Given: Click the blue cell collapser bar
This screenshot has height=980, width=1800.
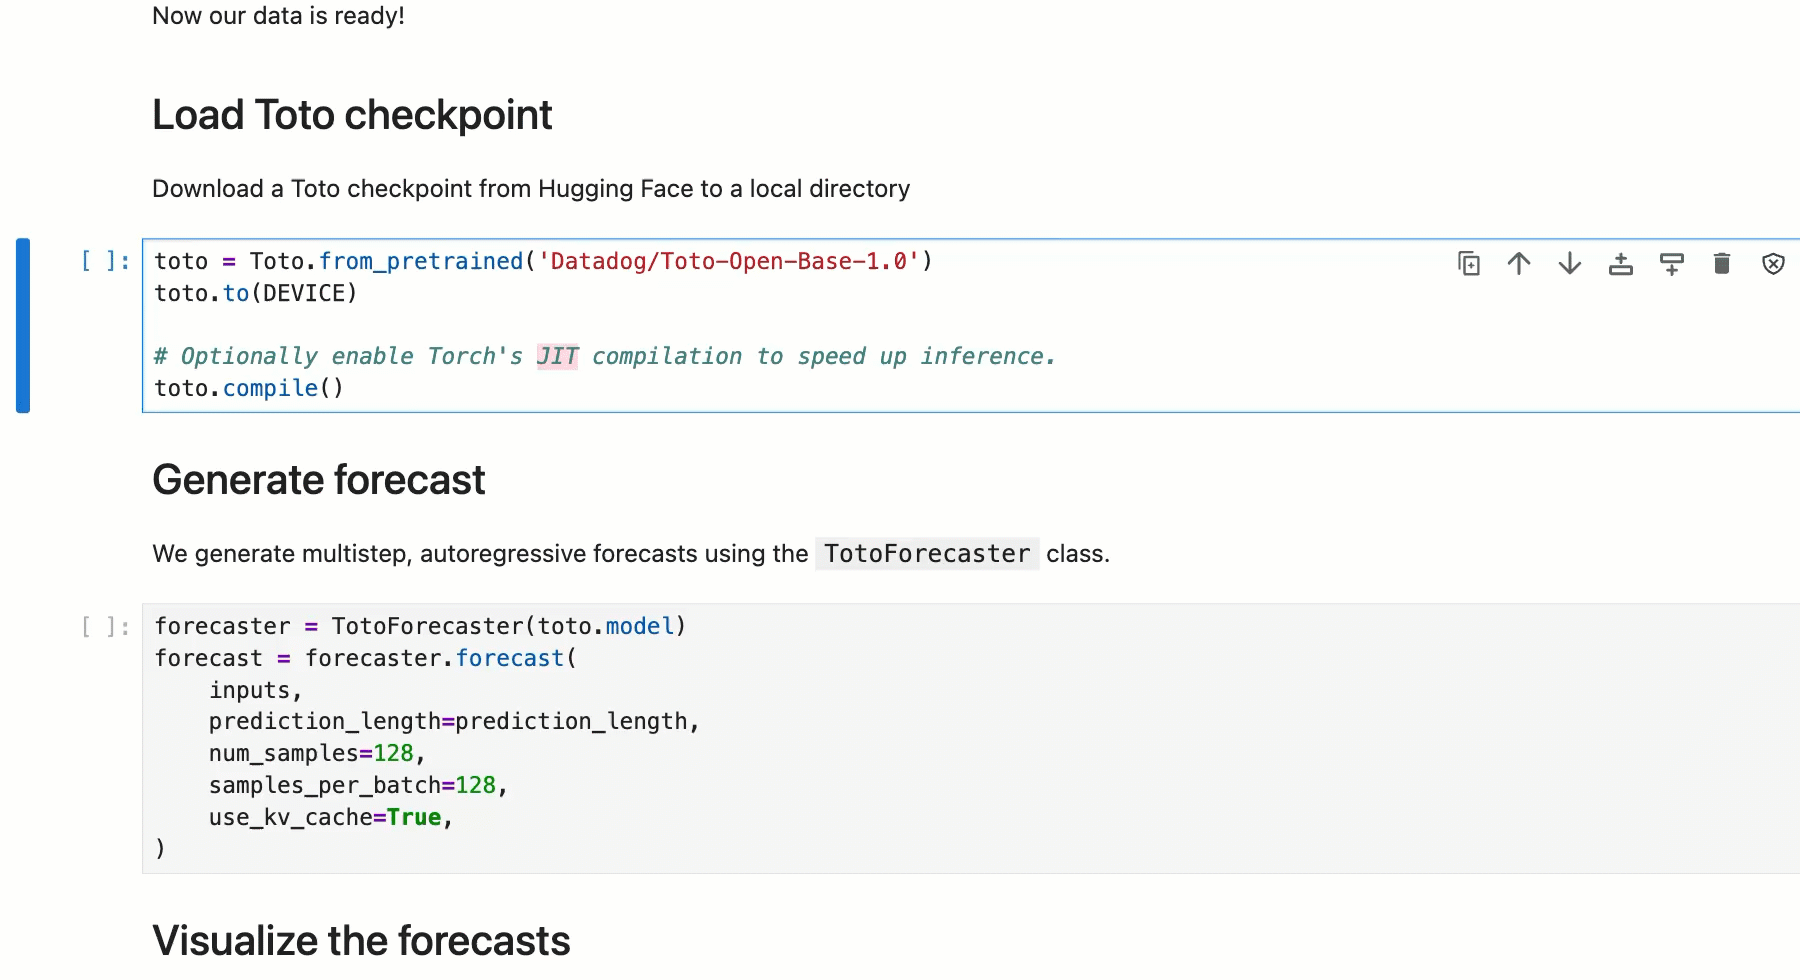Looking at the screenshot, I should click(x=21, y=325).
